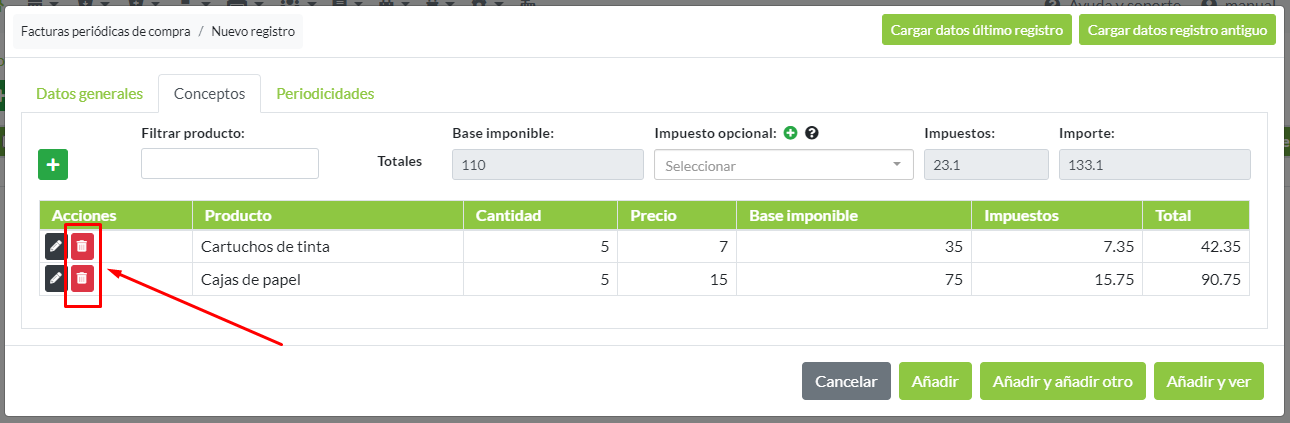The width and height of the screenshot is (1290, 423).
Task: Delete the Cajas de papel row
Action: [x=82, y=279]
